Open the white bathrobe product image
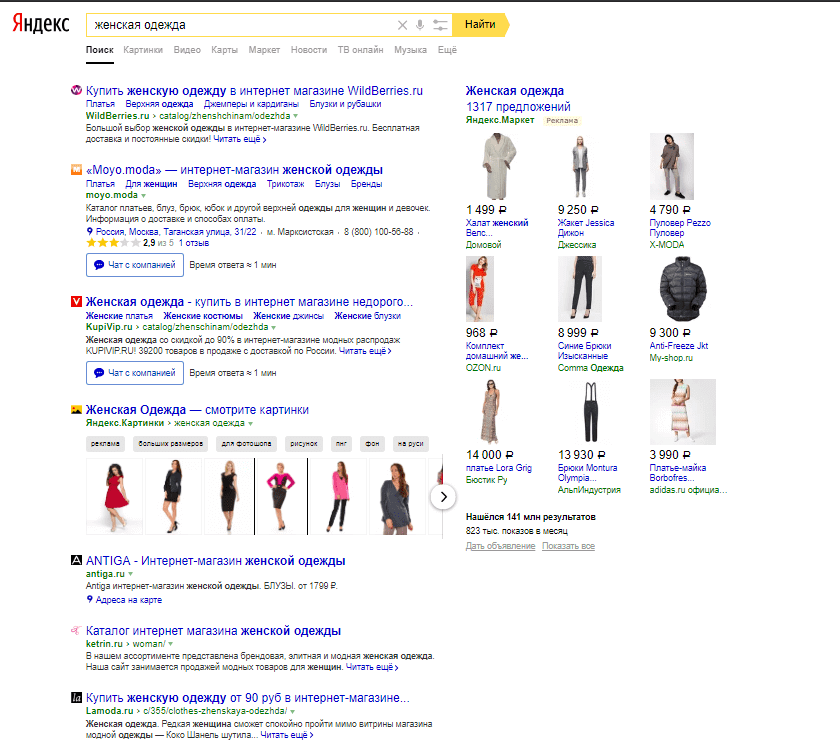This screenshot has height=746, width=840. click(x=499, y=167)
